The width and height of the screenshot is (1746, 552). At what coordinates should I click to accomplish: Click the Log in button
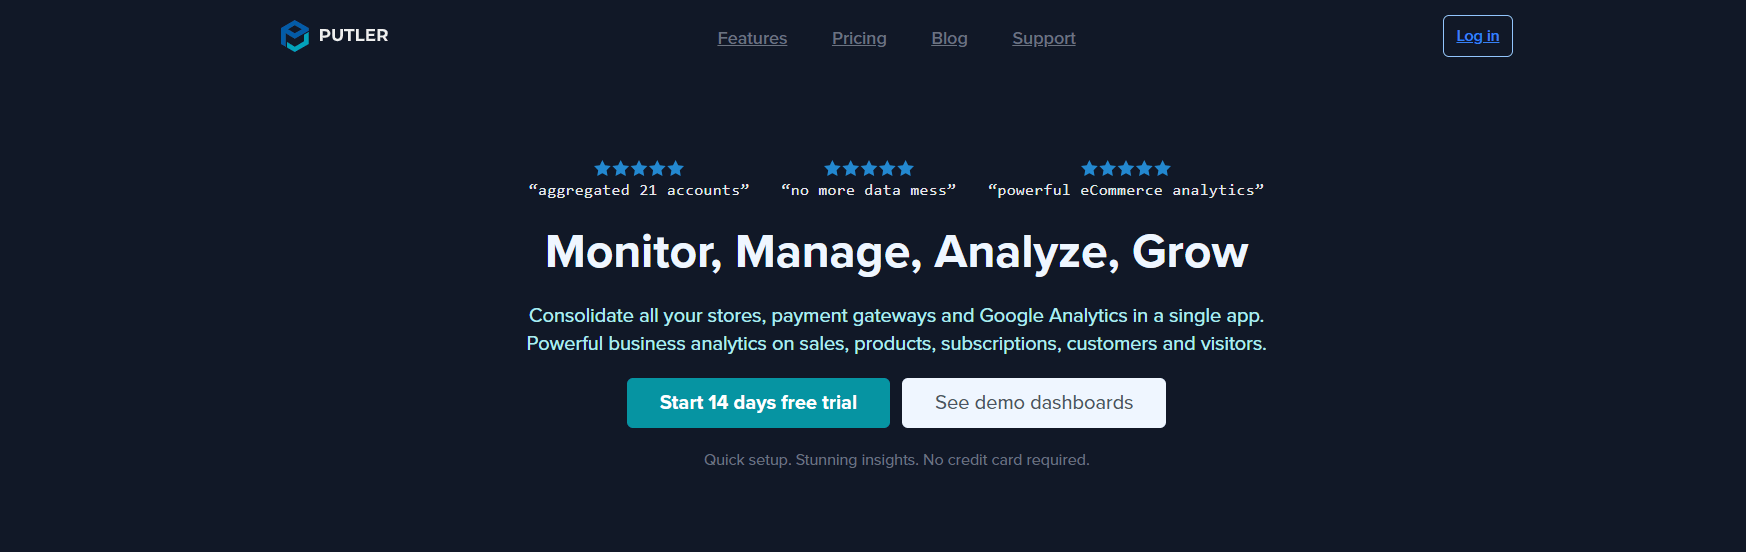[x=1477, y=36]
